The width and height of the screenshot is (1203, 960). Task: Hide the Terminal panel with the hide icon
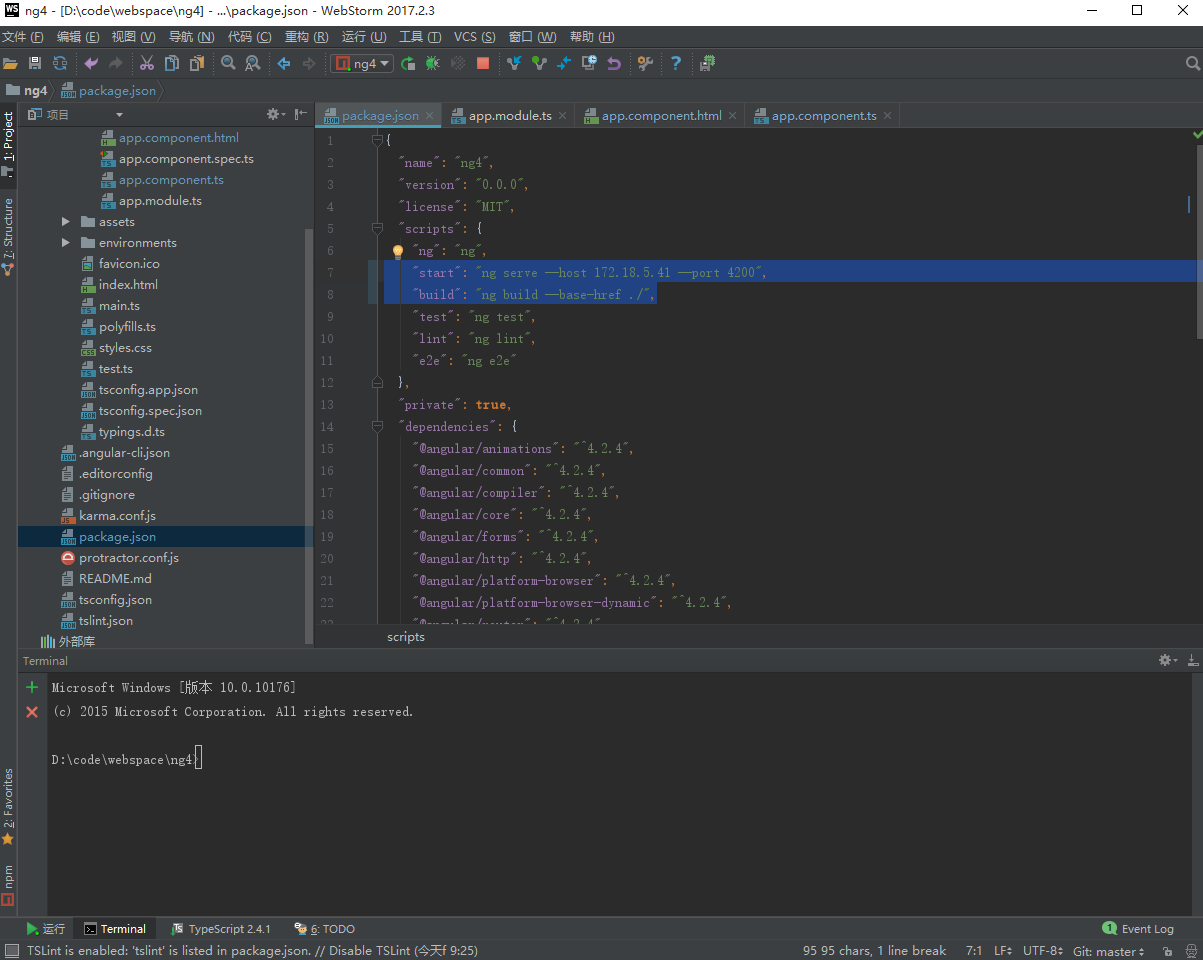(1192, 661)
